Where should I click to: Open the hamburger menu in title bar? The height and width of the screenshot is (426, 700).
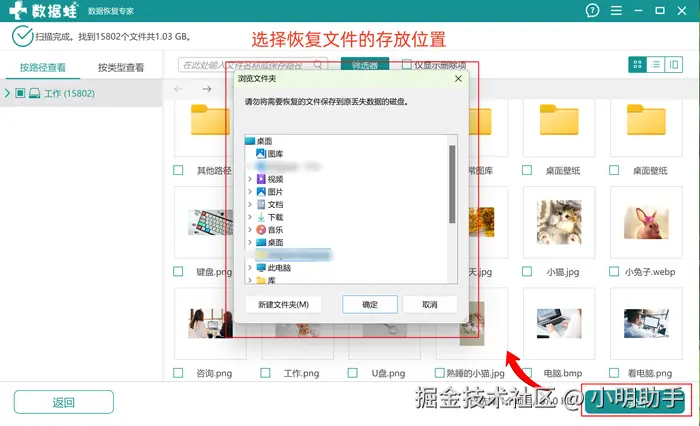pyautogui.click(x=616, y=10)
